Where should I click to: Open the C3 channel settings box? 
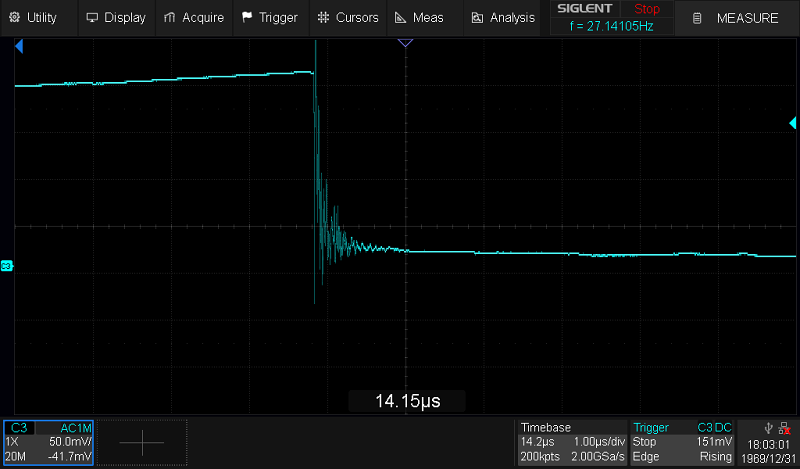pos(48,441)
